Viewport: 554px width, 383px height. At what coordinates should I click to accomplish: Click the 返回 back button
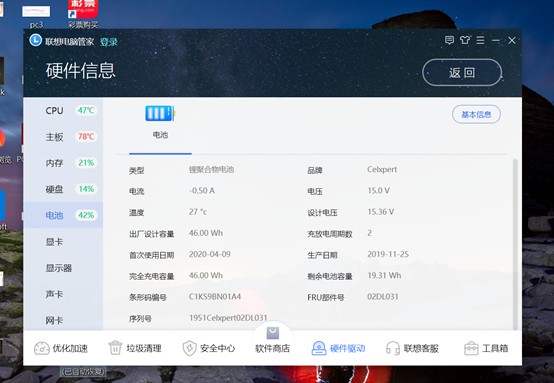tap(462, 72)
